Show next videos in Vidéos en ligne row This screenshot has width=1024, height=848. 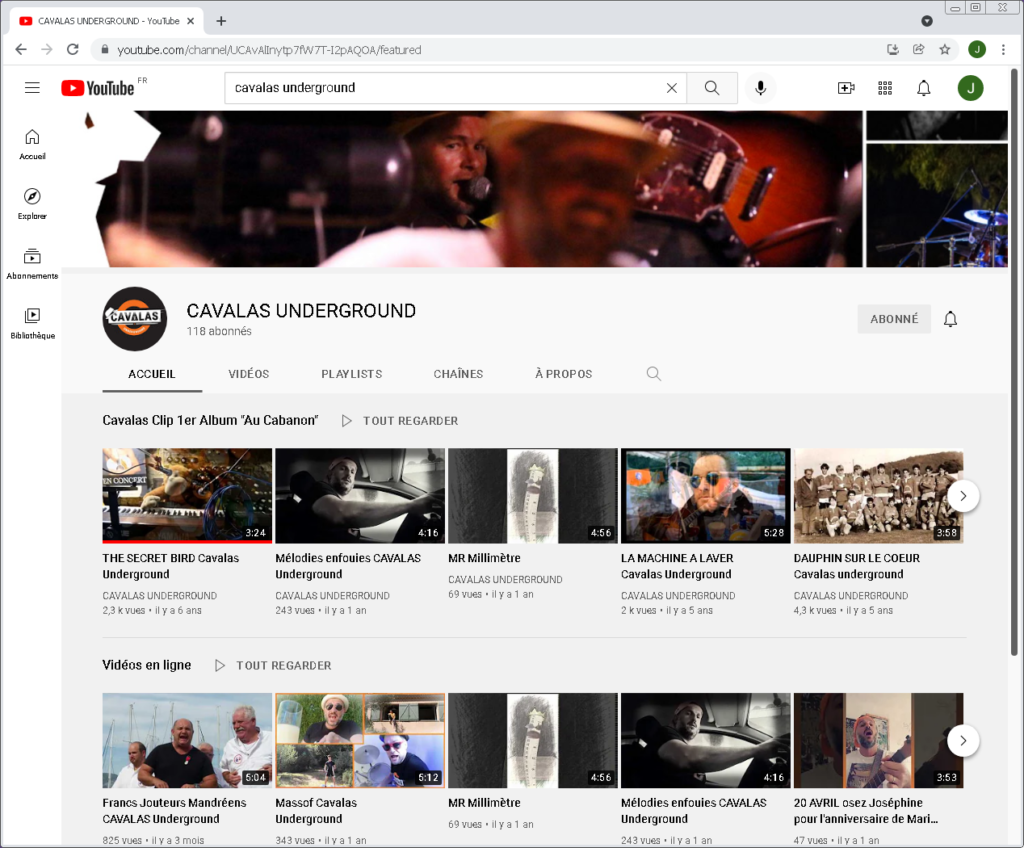pos(963,741)
